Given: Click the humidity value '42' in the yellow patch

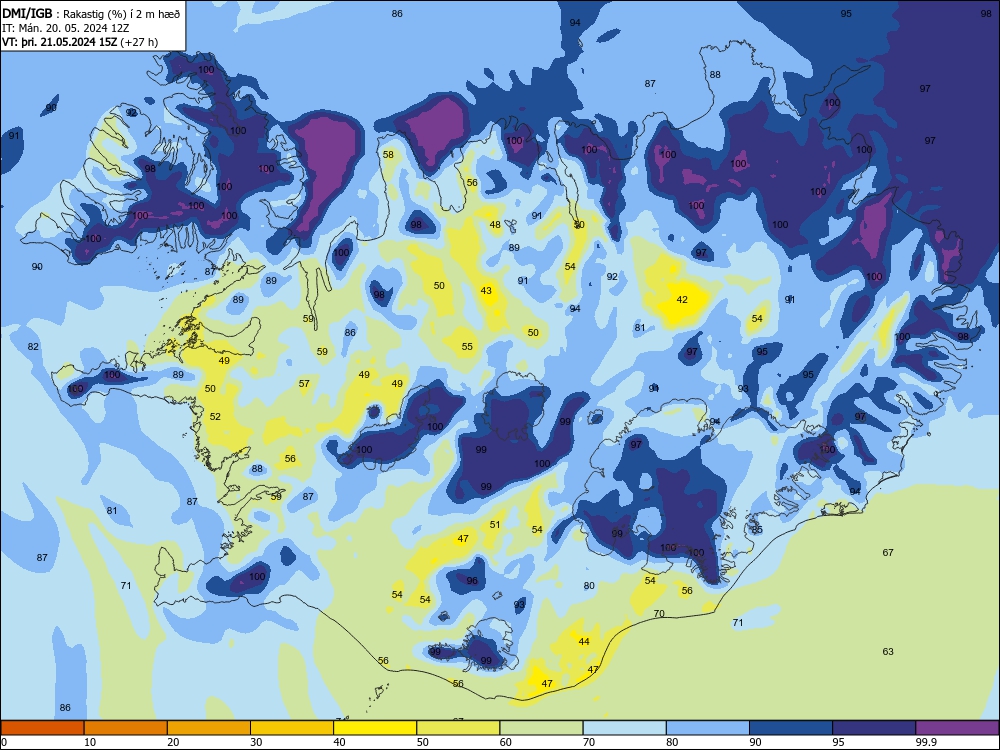Looking at the screenshot, I should 682,299.
